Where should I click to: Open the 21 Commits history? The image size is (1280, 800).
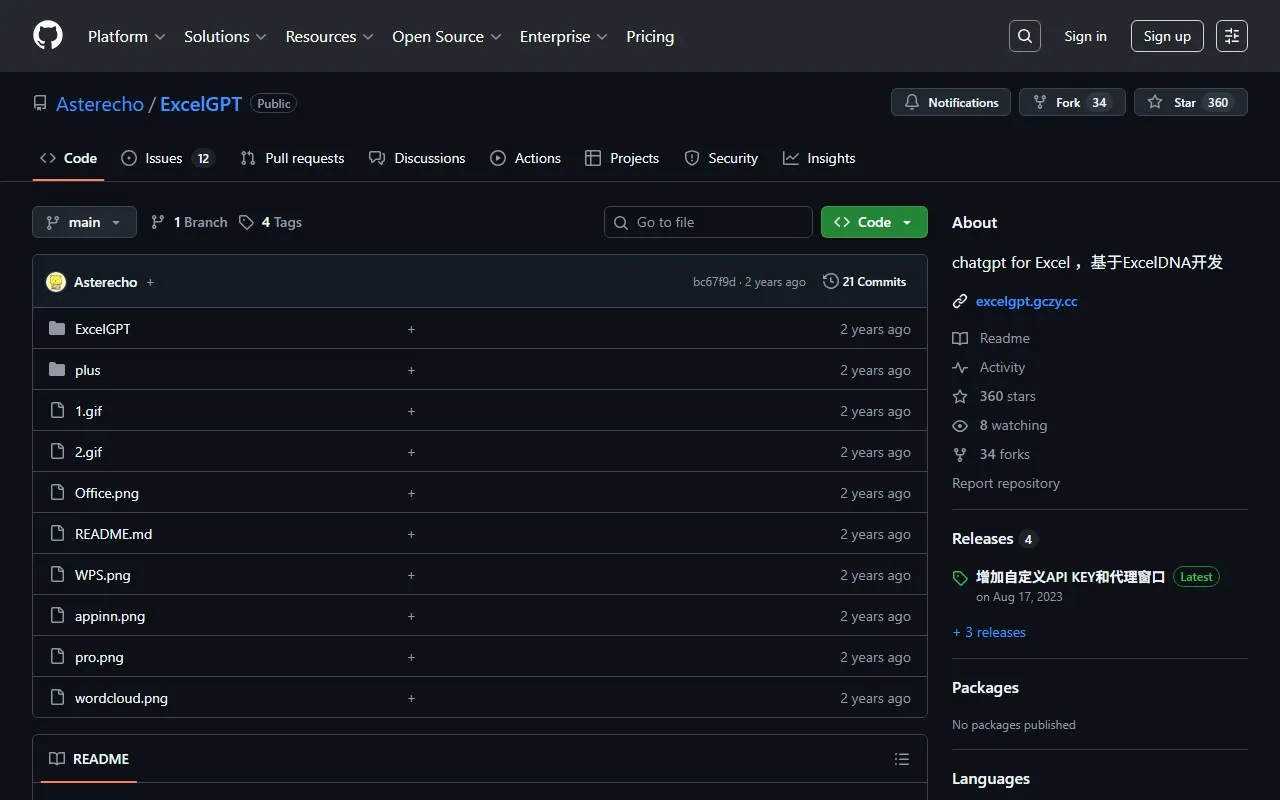(864, 282)
